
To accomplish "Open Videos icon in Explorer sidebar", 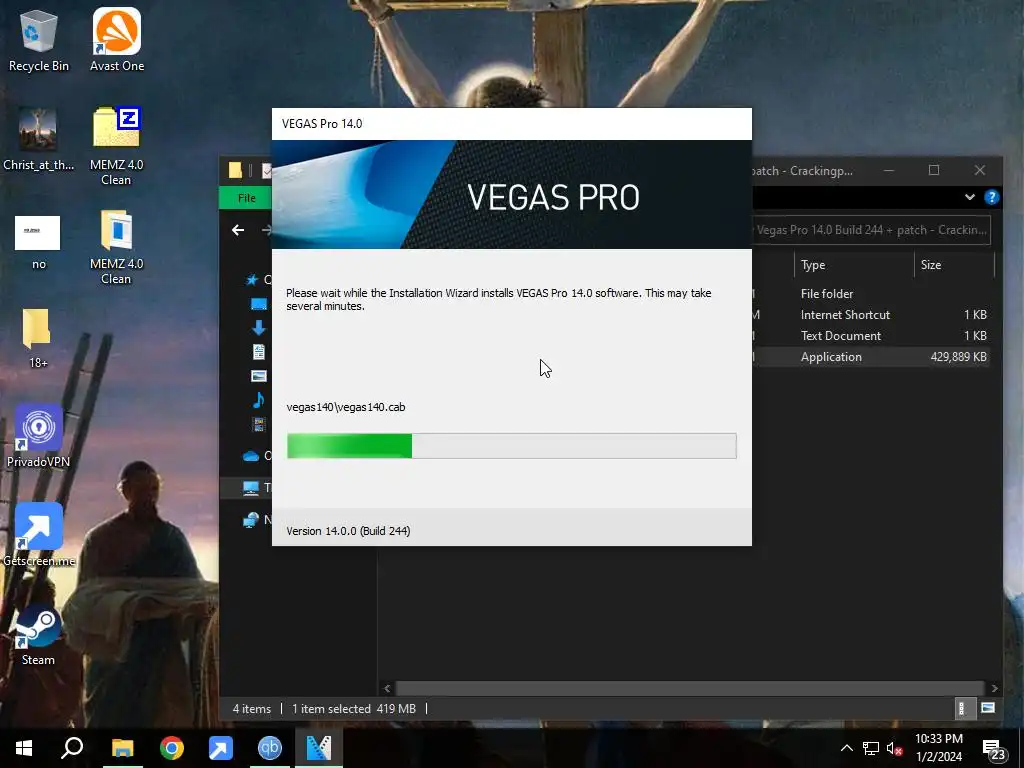I will point(259,424).
